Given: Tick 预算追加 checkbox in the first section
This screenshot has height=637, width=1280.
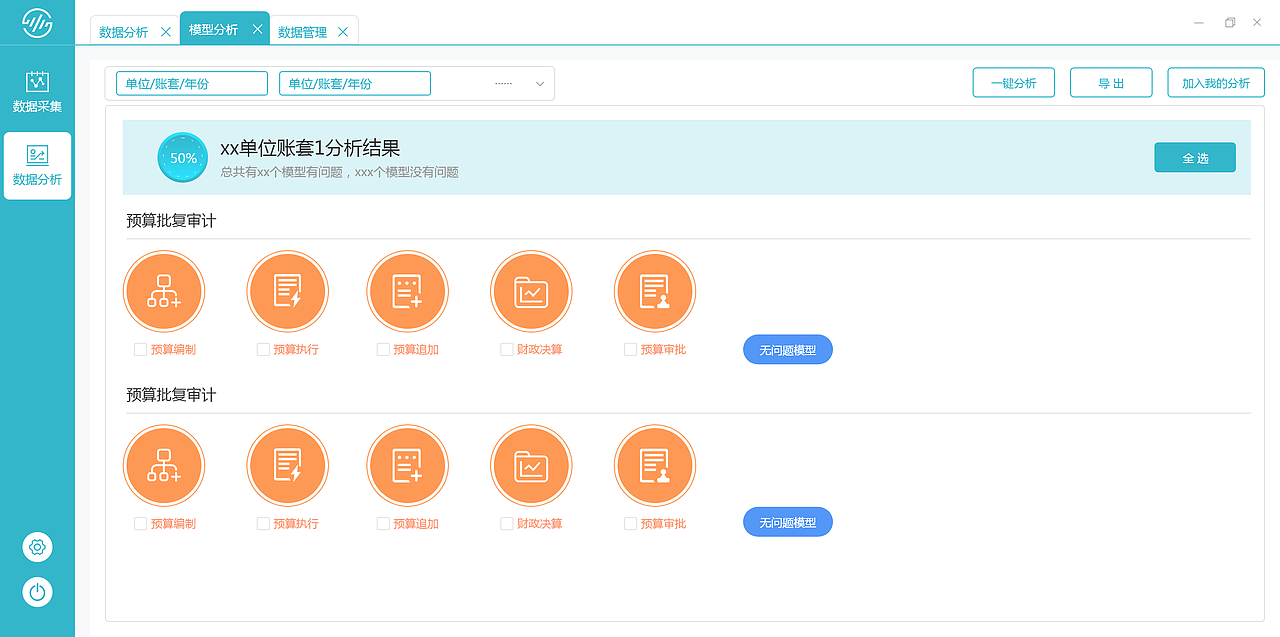Looking at the screenshot, I should [383, 350].
